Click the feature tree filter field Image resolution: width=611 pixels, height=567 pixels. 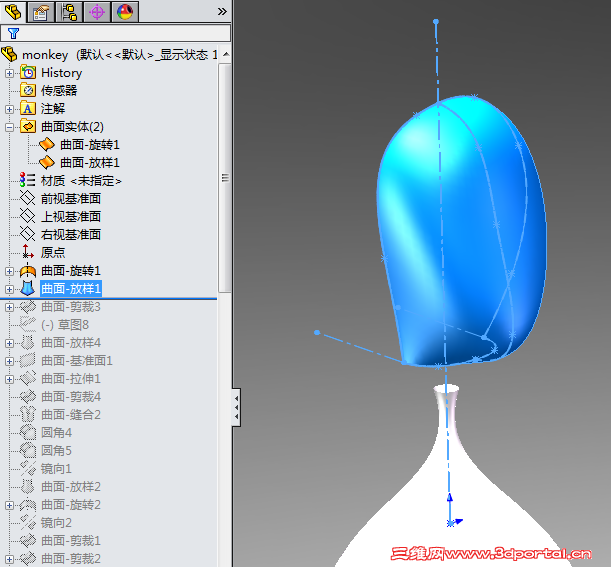tap(115, 34)
